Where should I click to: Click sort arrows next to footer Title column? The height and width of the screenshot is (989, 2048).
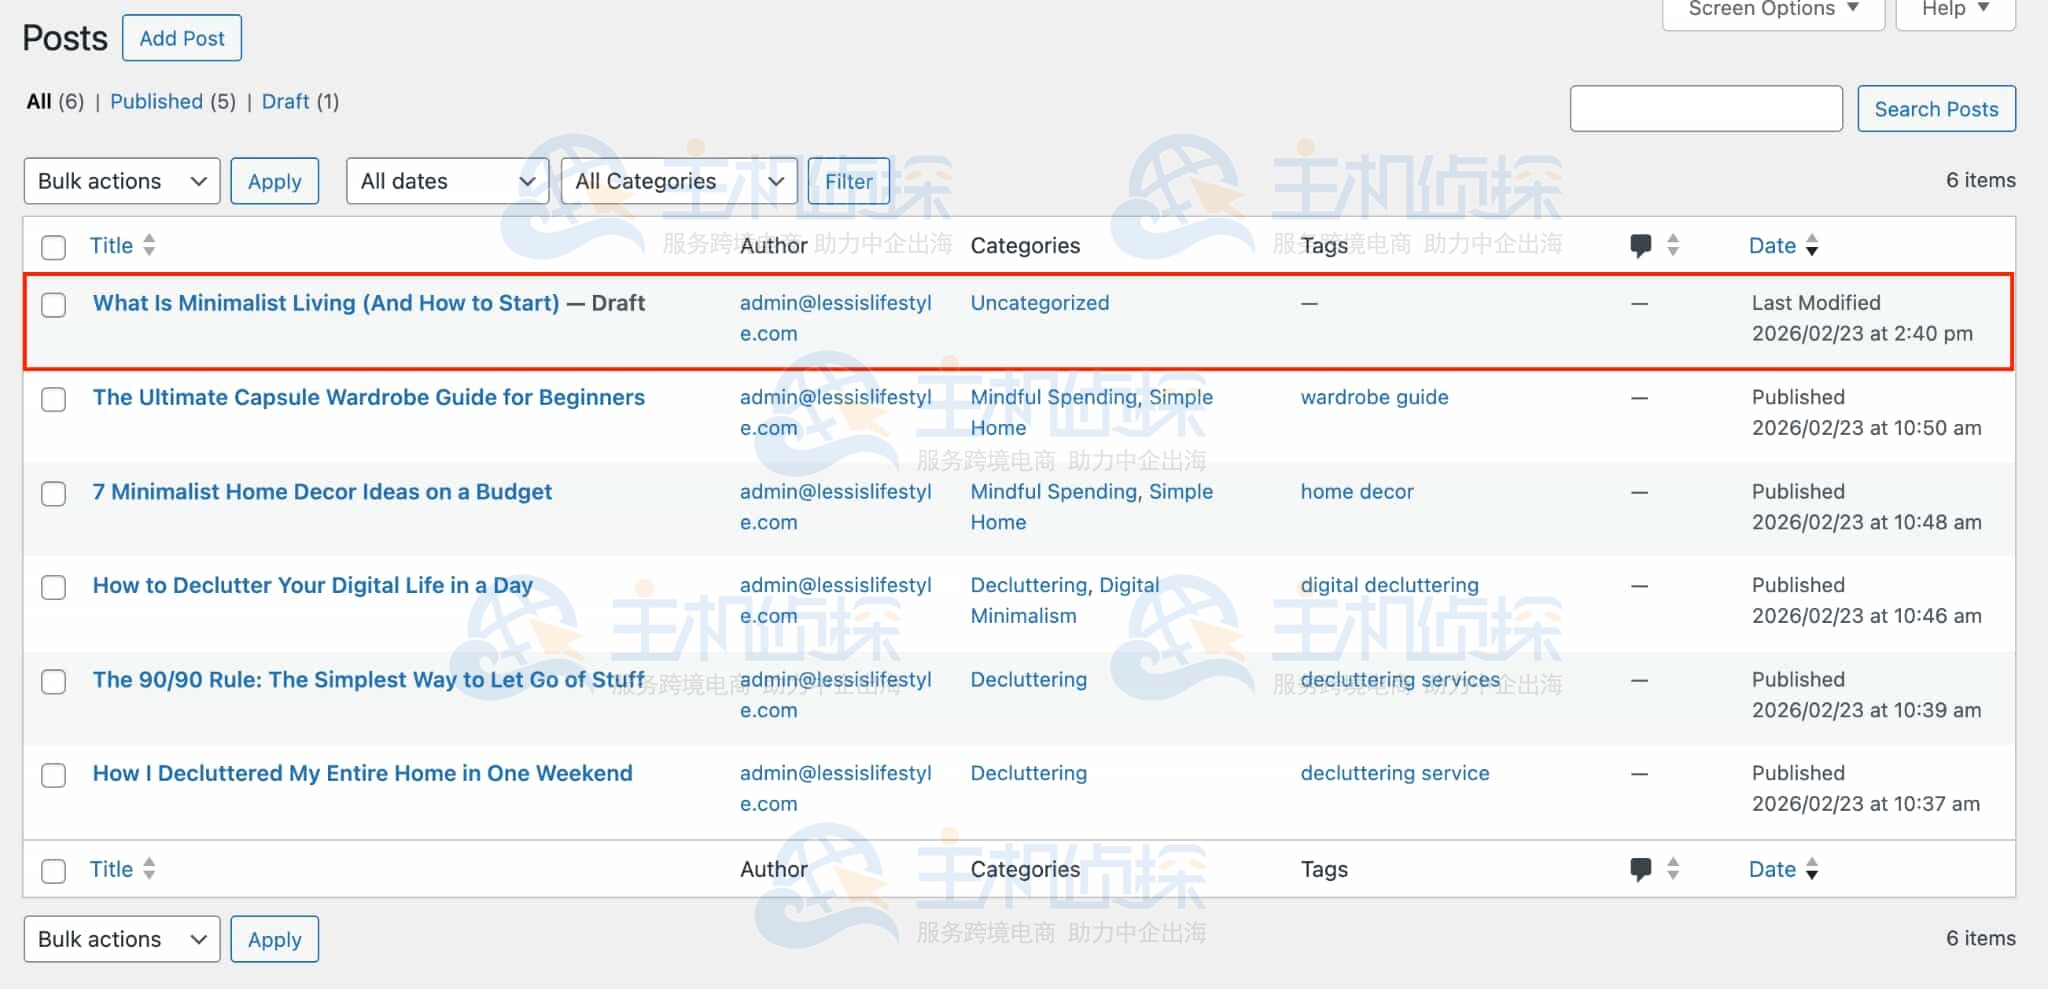pyautogui.click(x=149, y=869)
